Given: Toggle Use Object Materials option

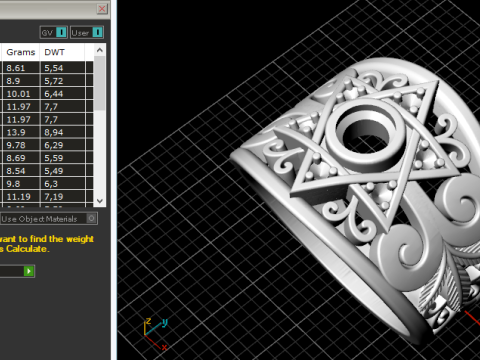Looking at the screenshot, I should click(x=49, y=219).
